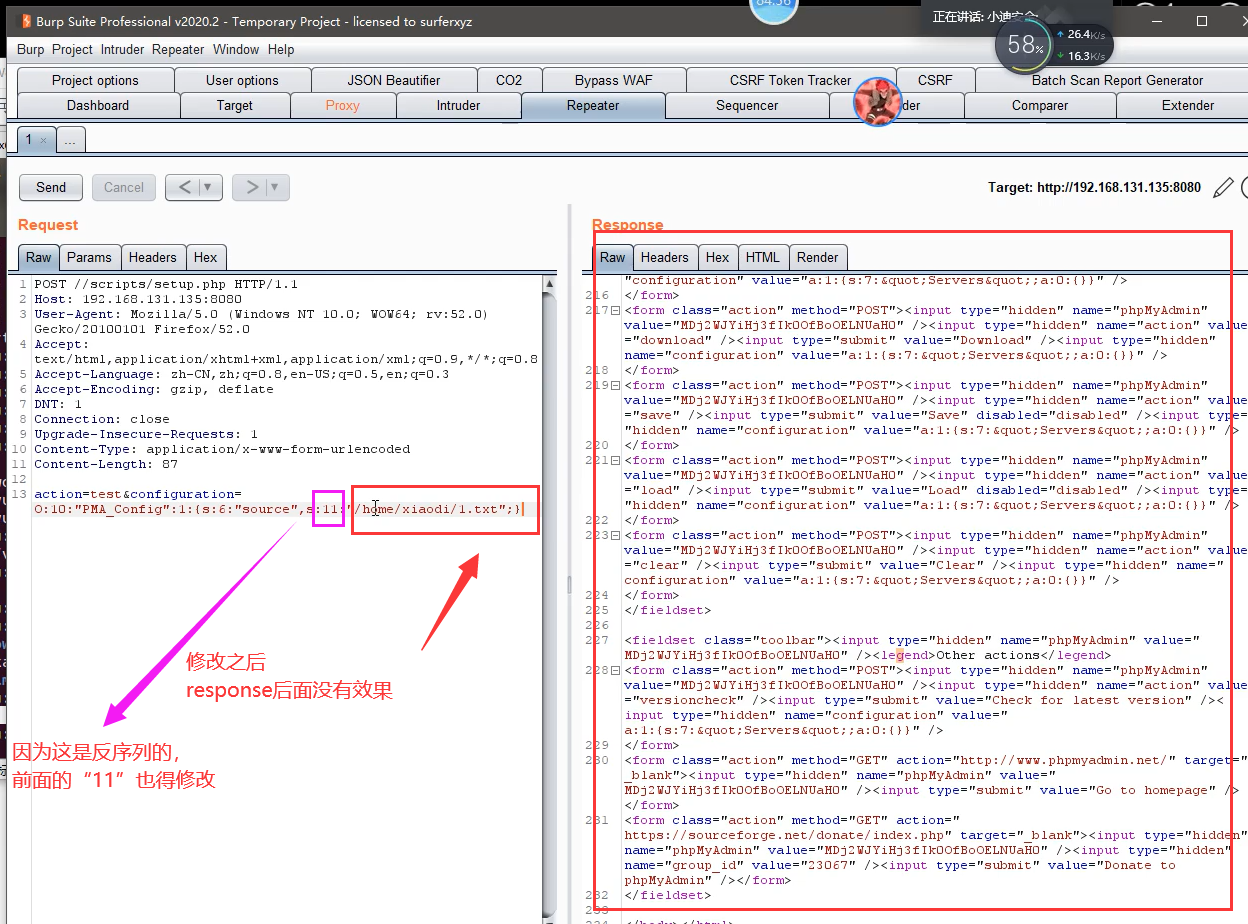1248x924 pixels.
Task: Switch to the Dashboard tab
Action: pos(98,105)
